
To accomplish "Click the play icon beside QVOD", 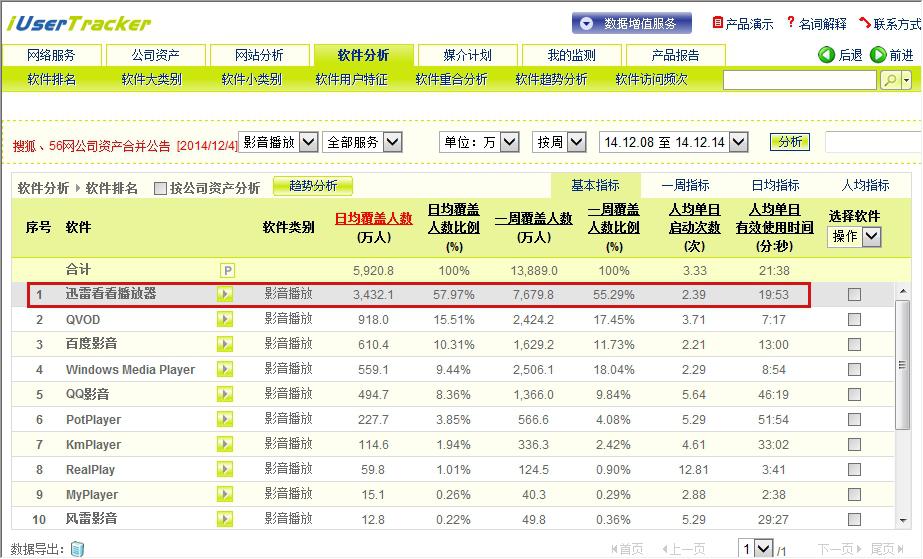I will click(x=225, y=319).
